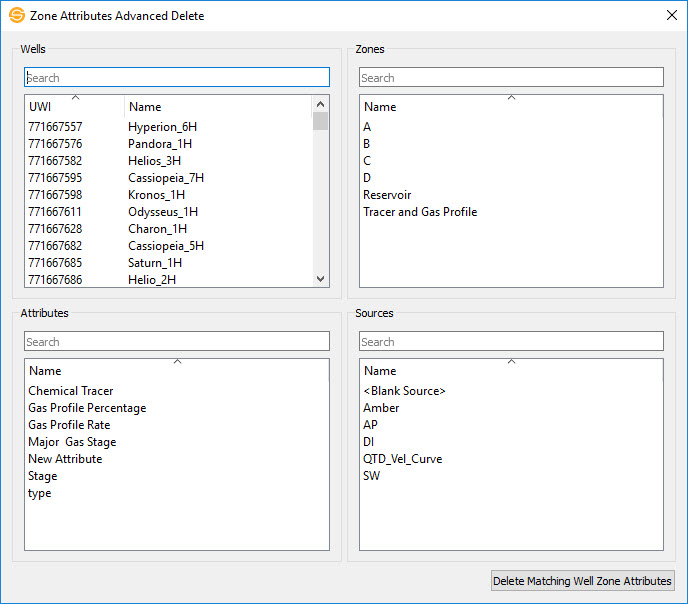Close the Zone Attributes Advanced Delete dialog
Screen dimensions: 688x604
671,16
